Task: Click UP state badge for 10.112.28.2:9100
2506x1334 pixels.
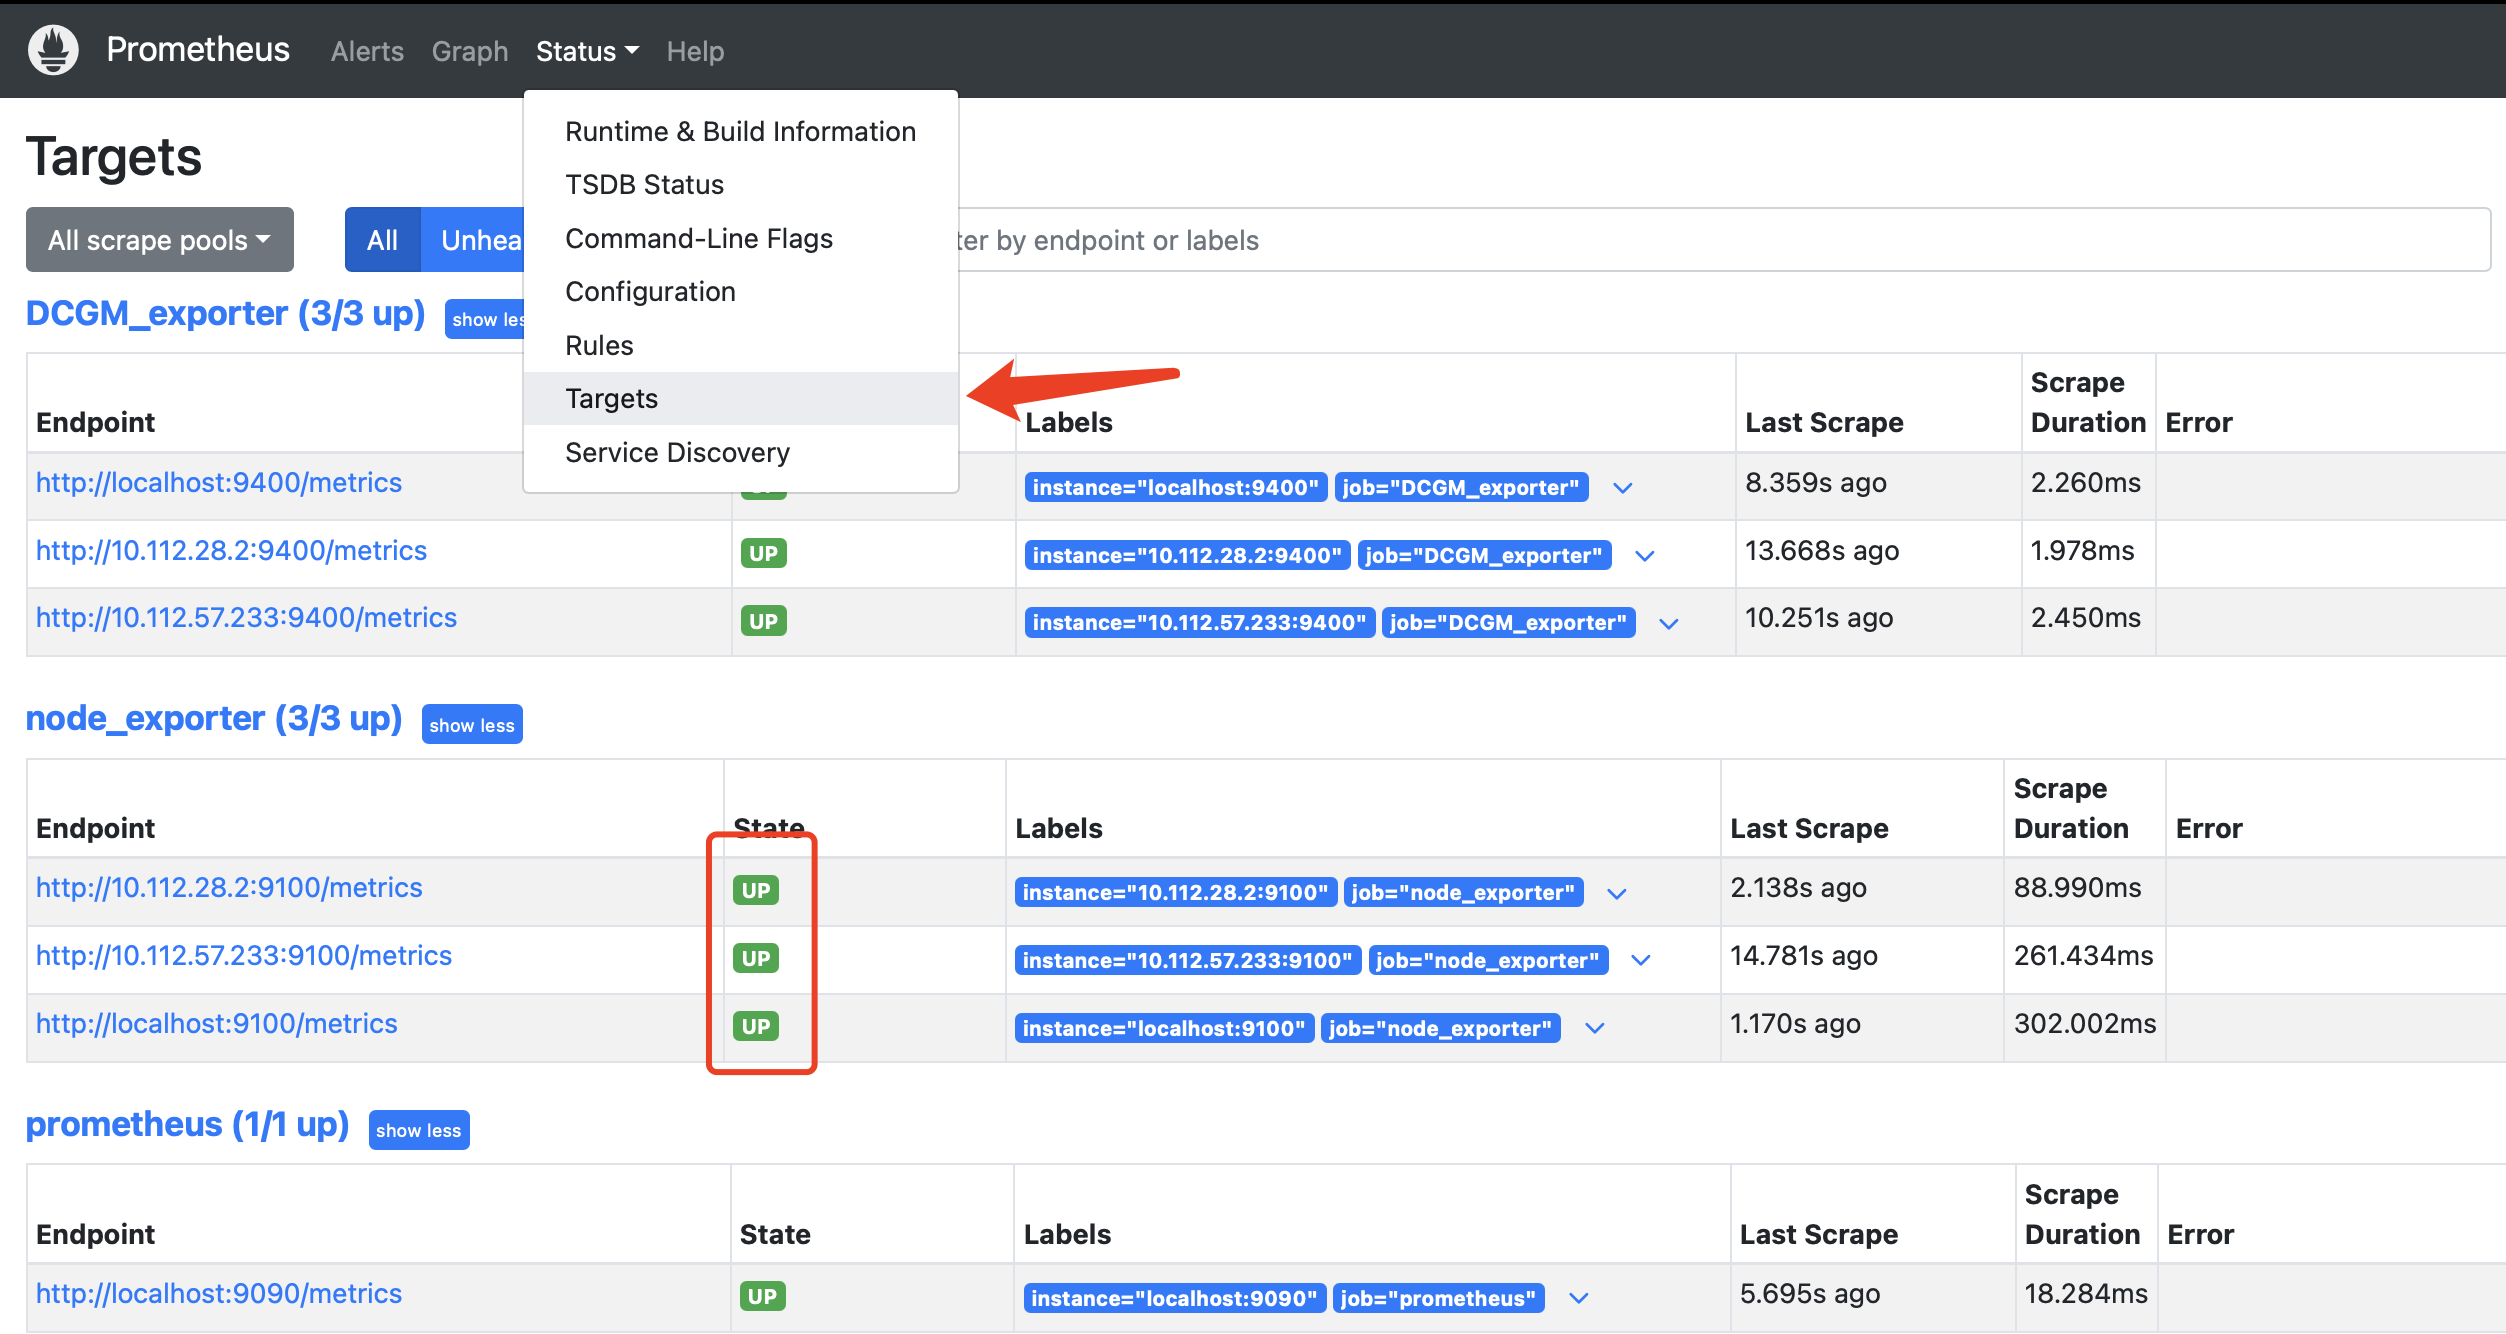Action: click(x=756, y=890)
